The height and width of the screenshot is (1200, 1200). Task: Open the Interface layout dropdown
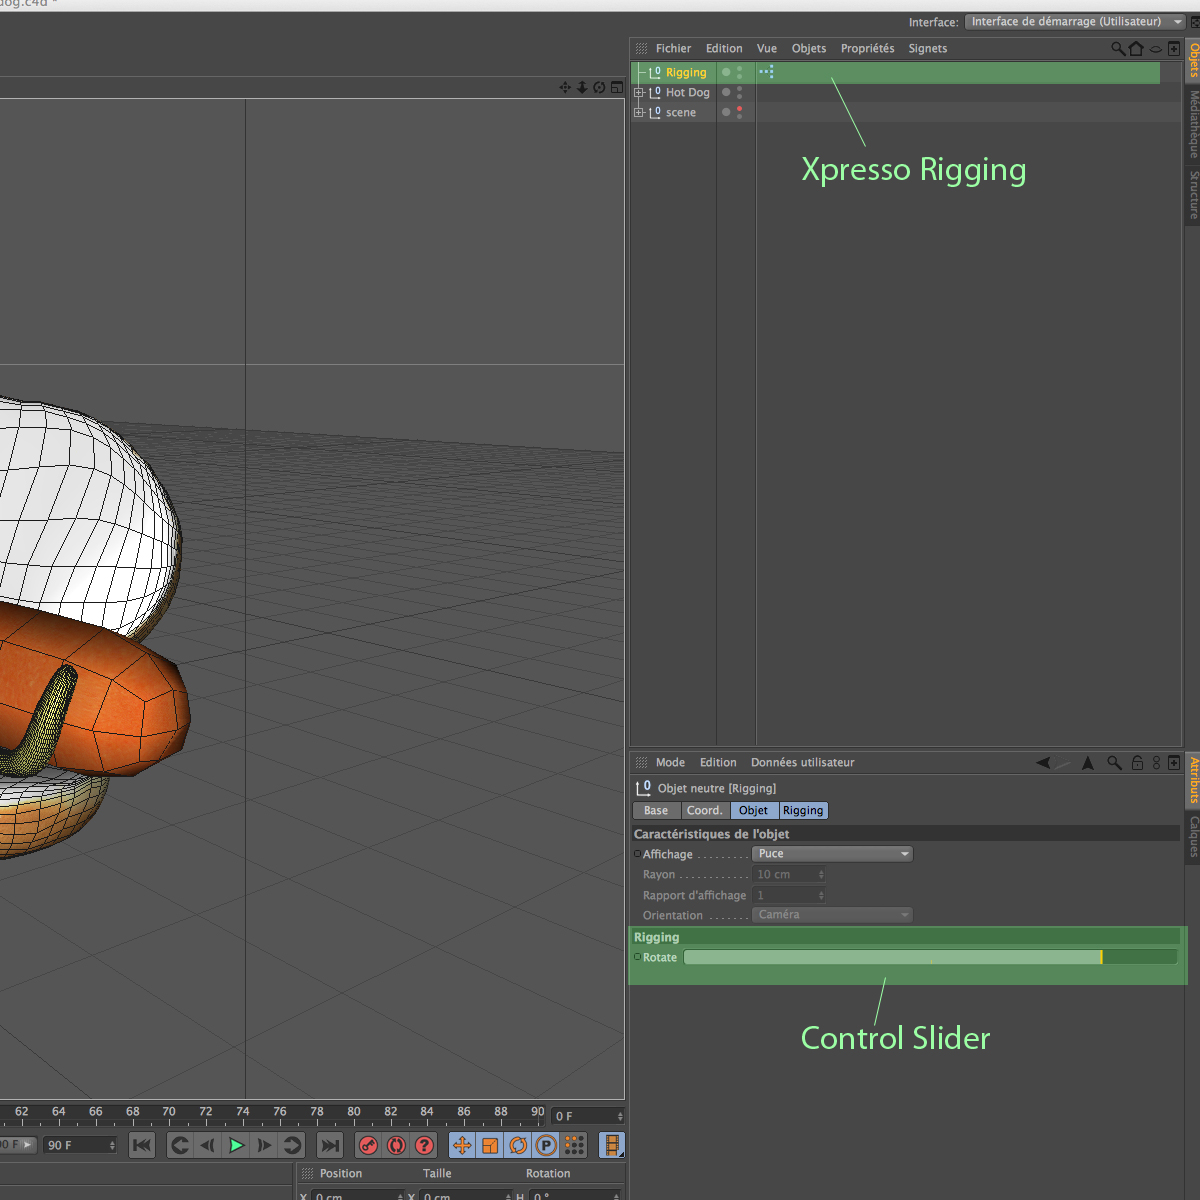click(x=1076, y=22)
